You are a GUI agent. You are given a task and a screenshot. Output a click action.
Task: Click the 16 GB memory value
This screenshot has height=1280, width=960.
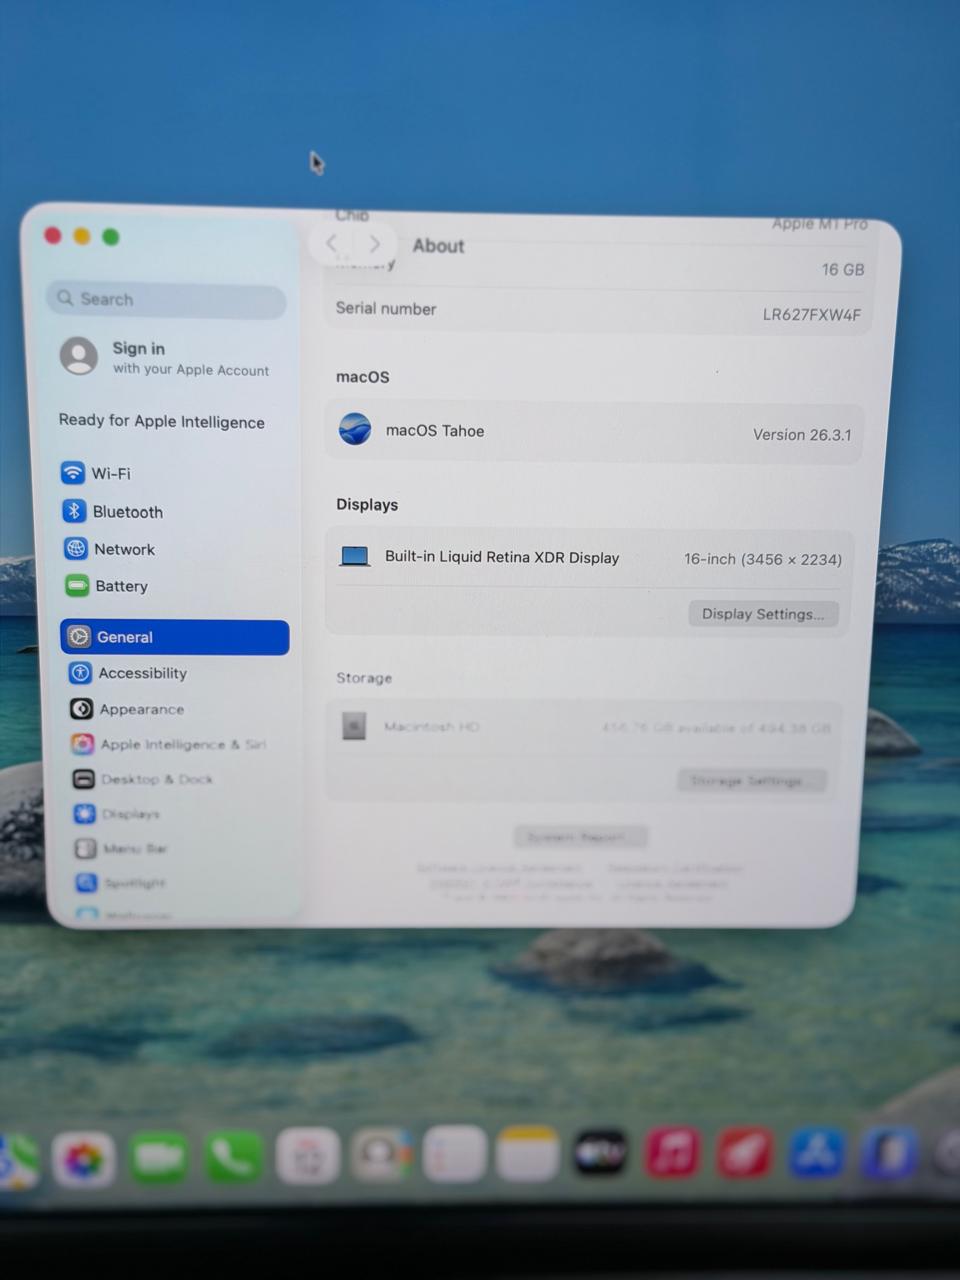(x=843, y=270)
